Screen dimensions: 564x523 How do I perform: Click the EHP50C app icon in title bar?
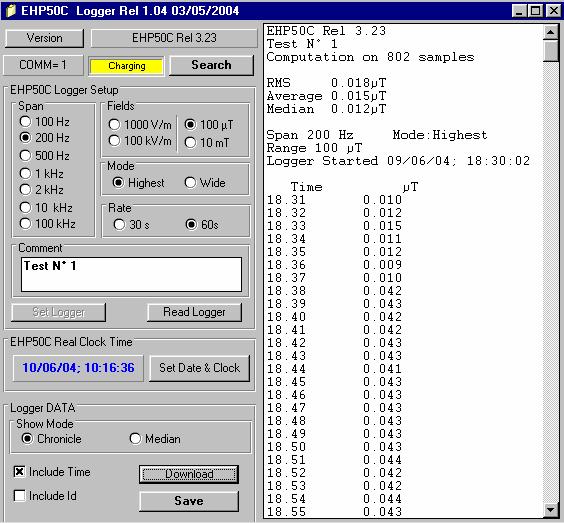[x=11, y=11]
